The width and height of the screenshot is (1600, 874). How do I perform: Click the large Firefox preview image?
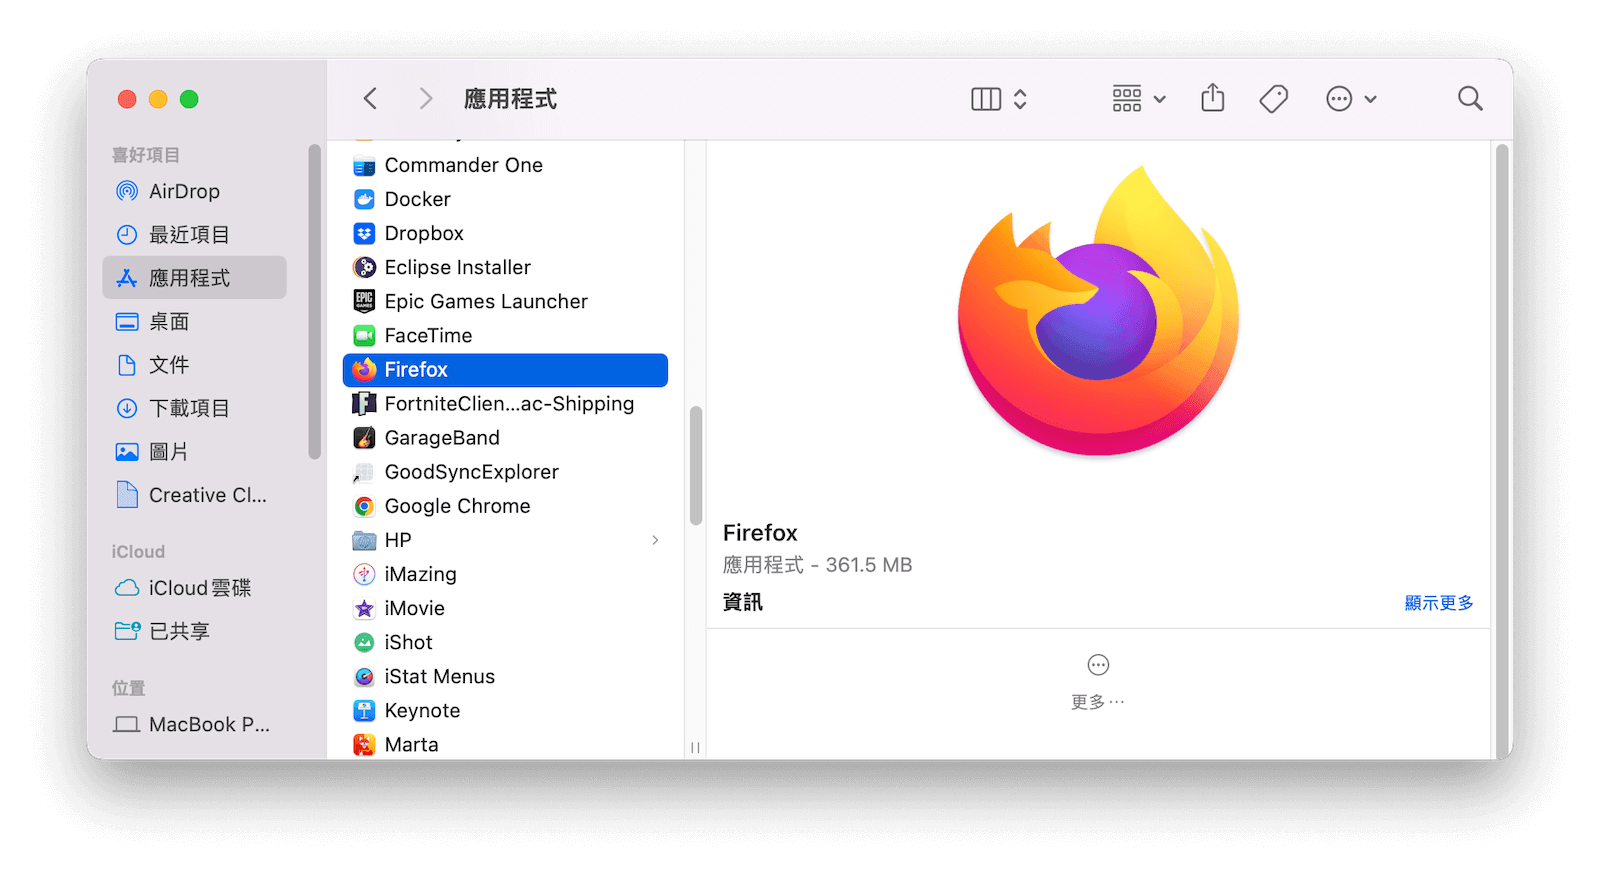[1098, 311]
